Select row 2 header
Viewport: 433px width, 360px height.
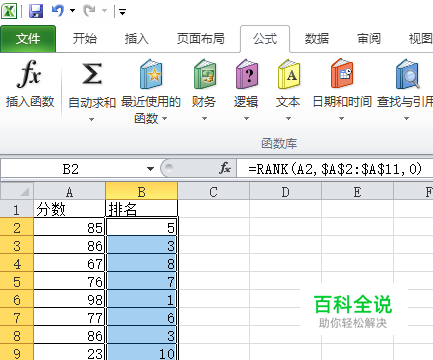pyautogui.click(x=17, y=228)
